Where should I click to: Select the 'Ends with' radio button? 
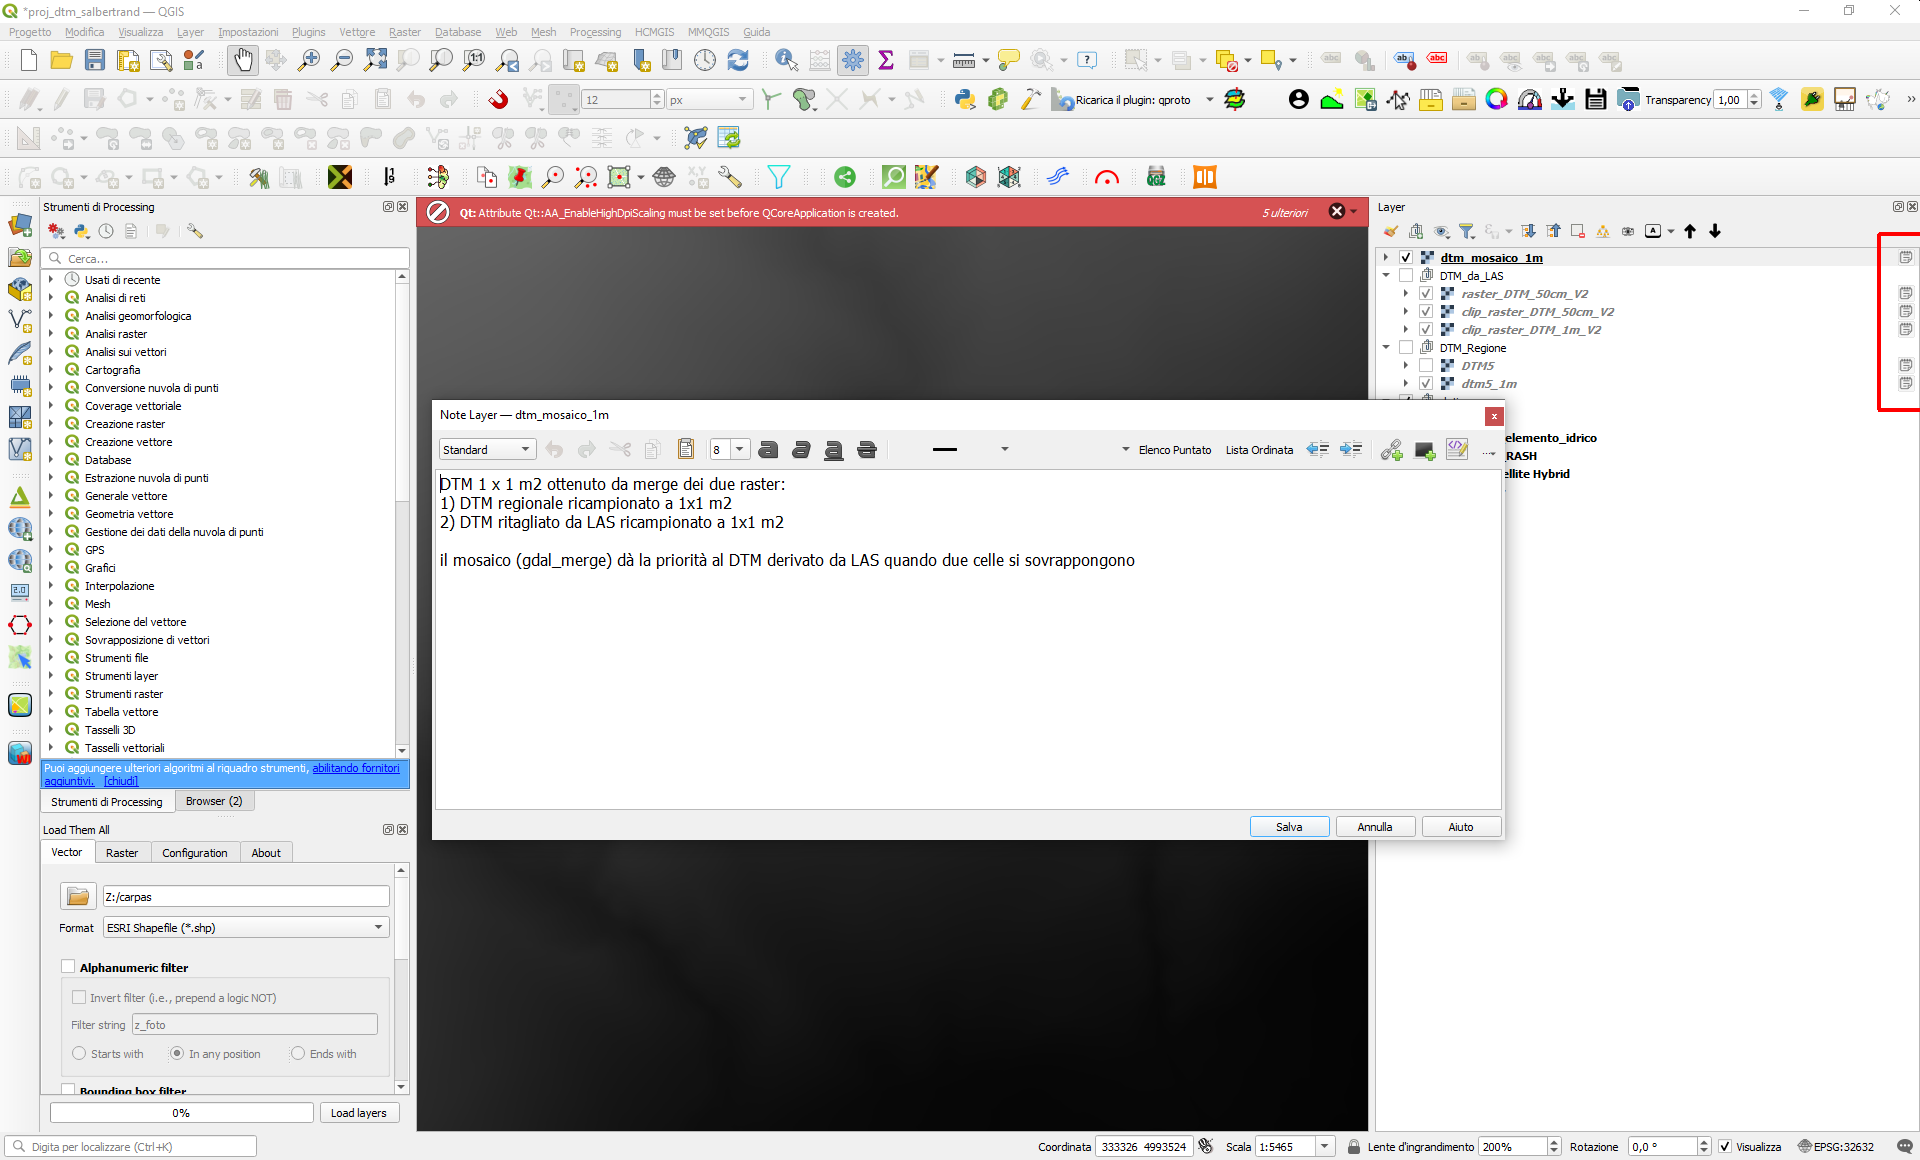297,1053
